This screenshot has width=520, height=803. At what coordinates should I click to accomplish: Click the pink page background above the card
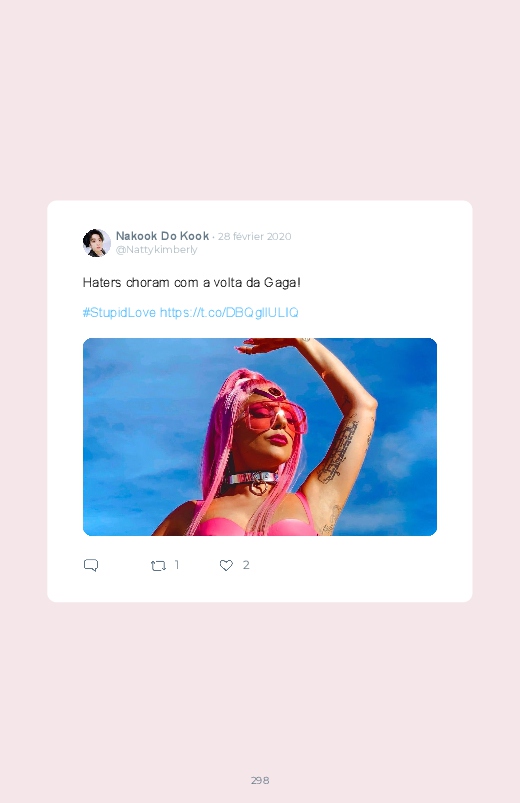click(260, 100)
